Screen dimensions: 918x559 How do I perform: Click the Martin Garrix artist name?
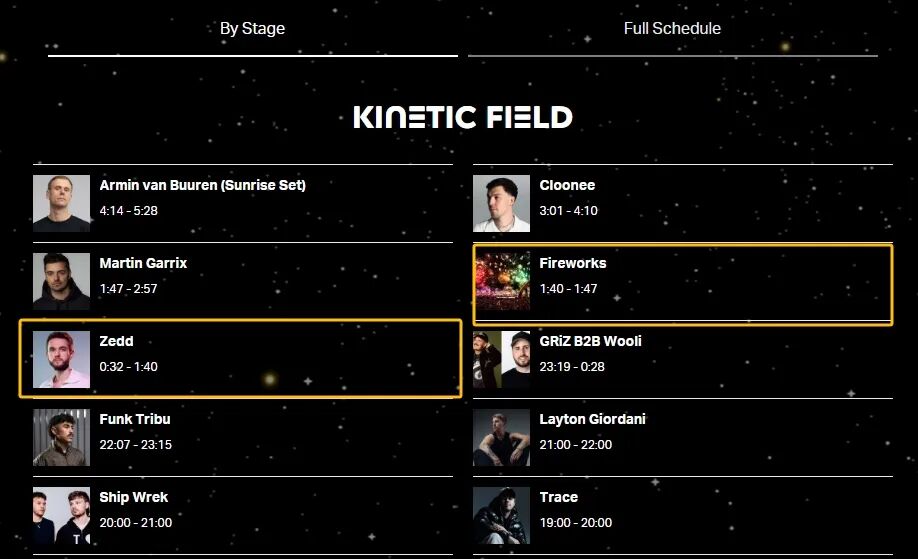143,263
